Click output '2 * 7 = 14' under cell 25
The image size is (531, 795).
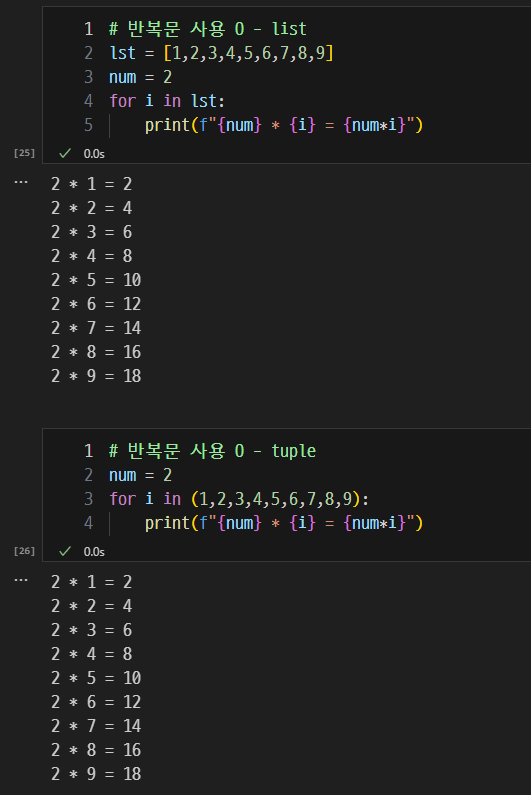click(x=96, y=328)
